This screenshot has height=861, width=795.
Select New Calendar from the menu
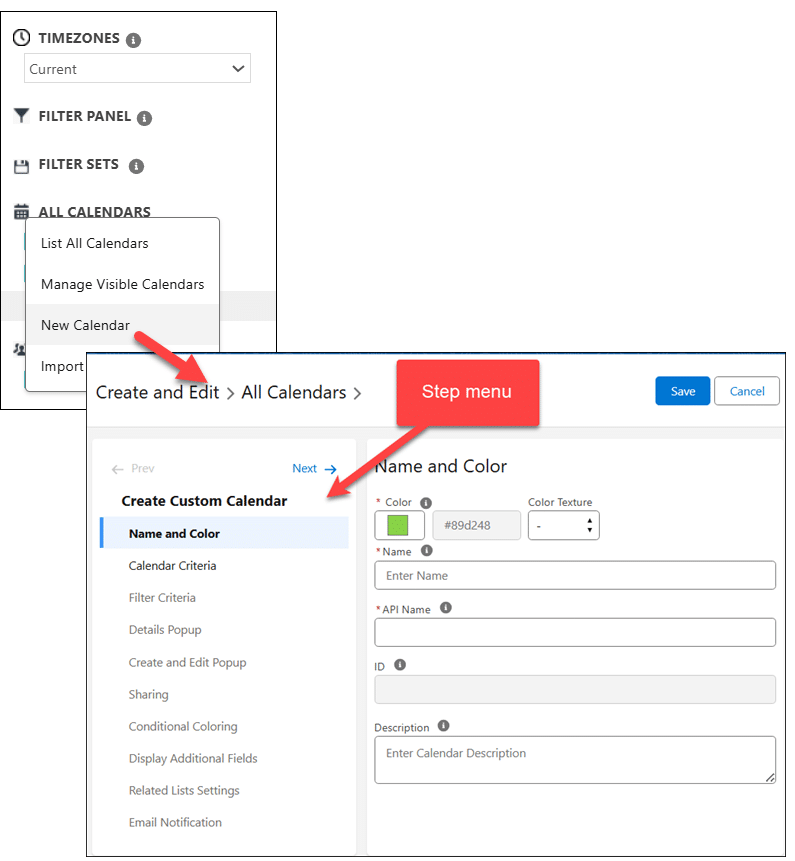pos(85,325)
